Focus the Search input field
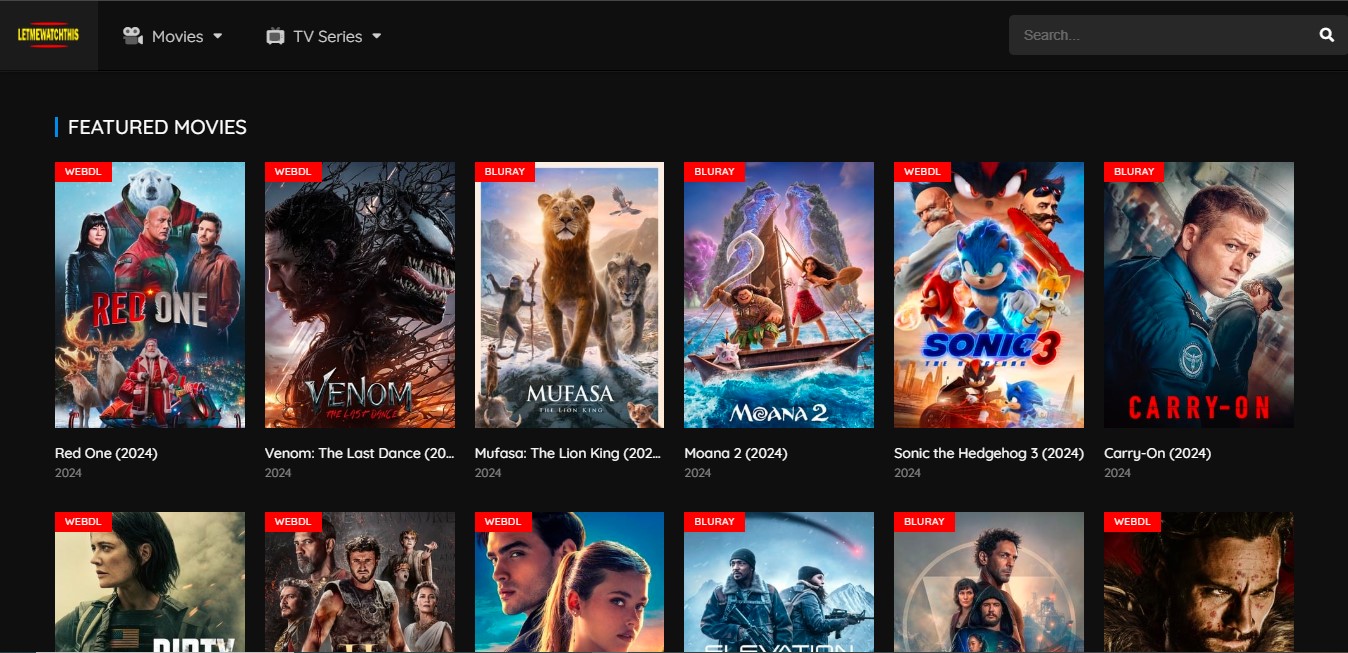1348x653 pixels. pos(1160,35)
